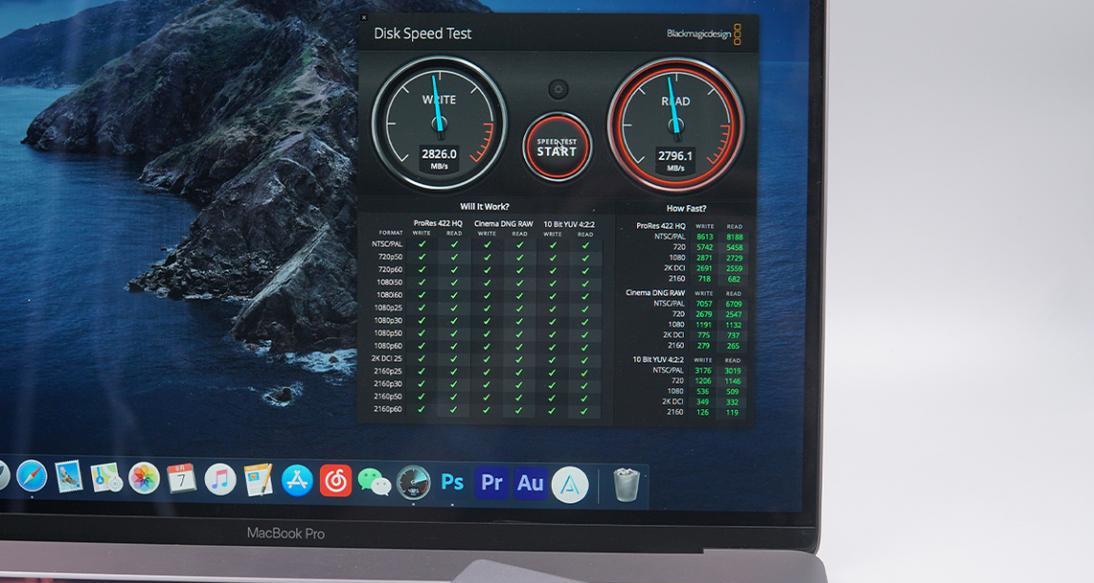1094x583 pixels.
Task: Click the 8613 write value
Action: coord(705,237)
